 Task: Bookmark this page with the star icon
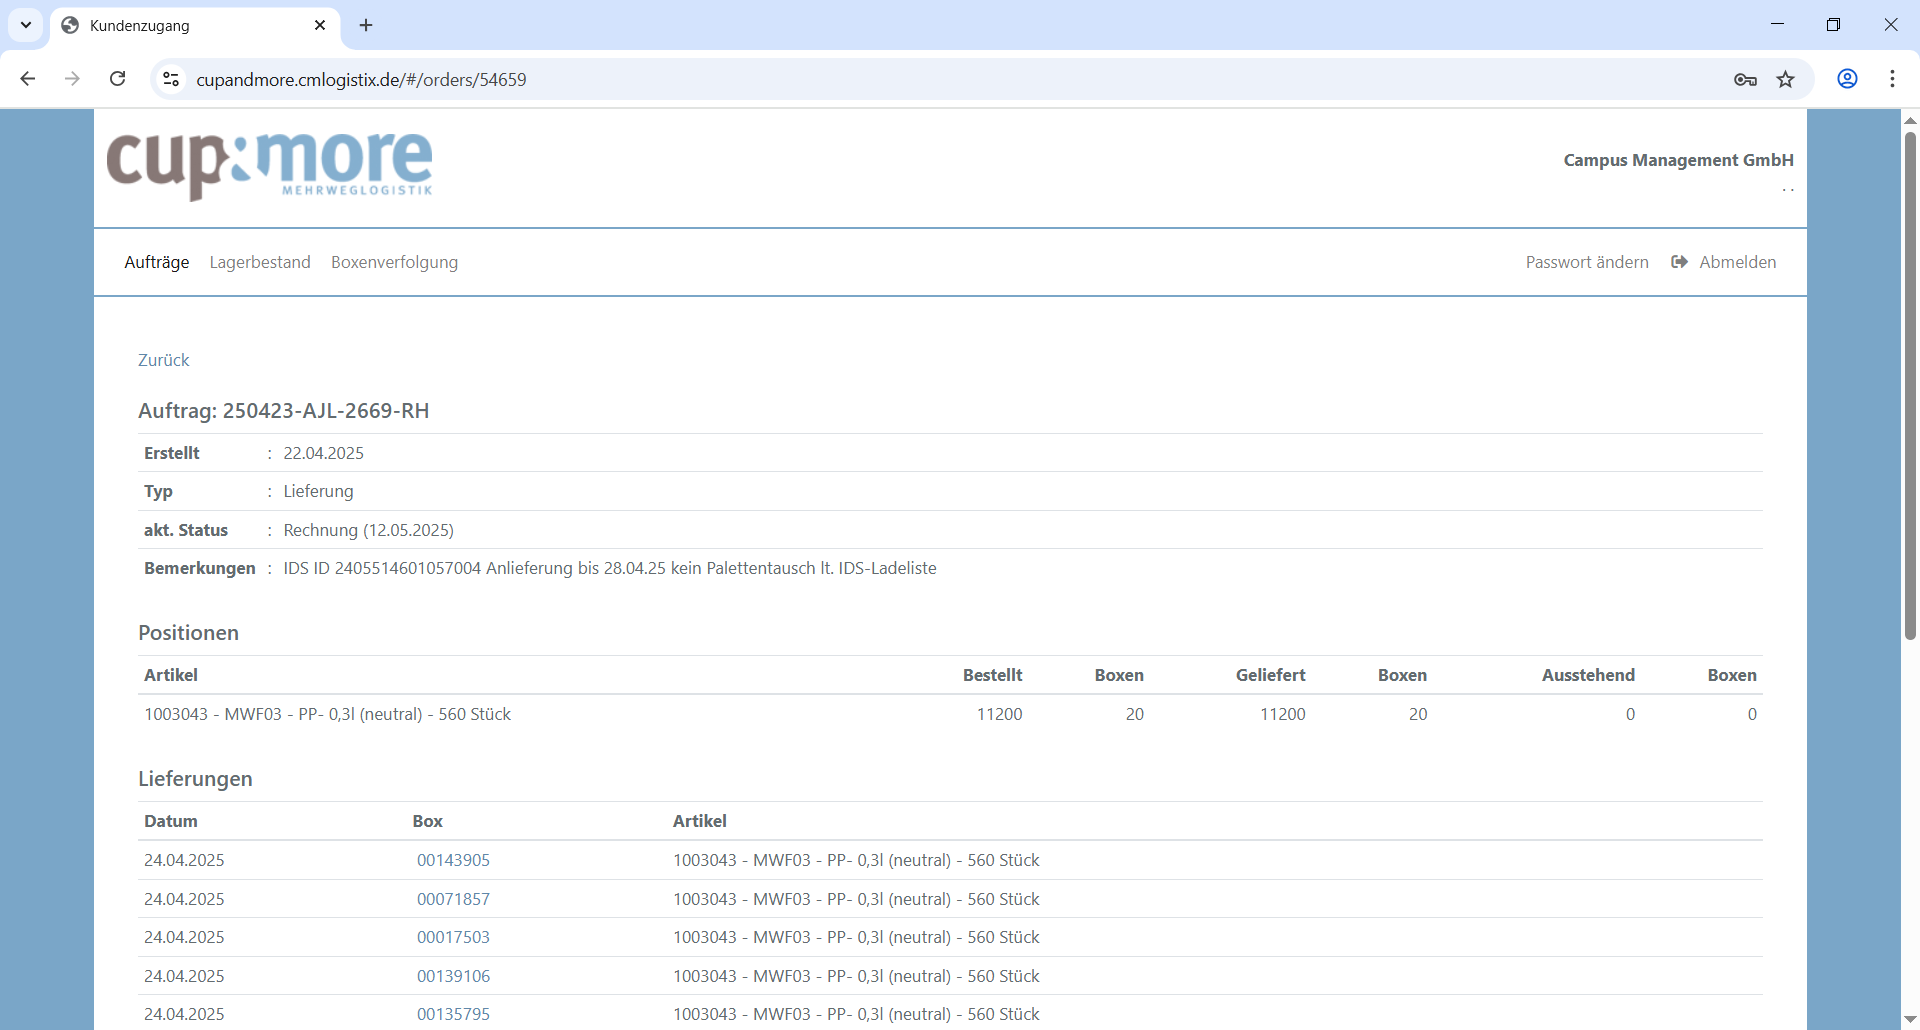(x=1786, y=79)
